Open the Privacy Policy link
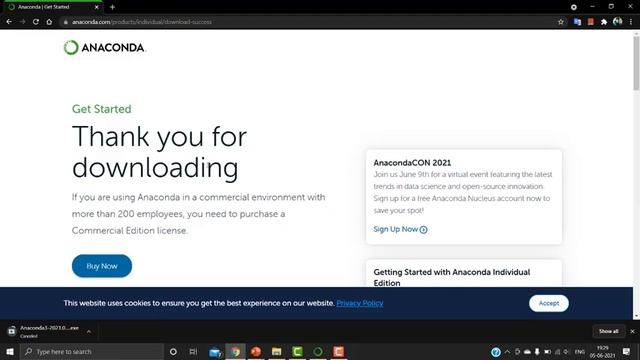The width and height of the screenshot is (640, 360). pyautogui.click(x=360, y=303)
